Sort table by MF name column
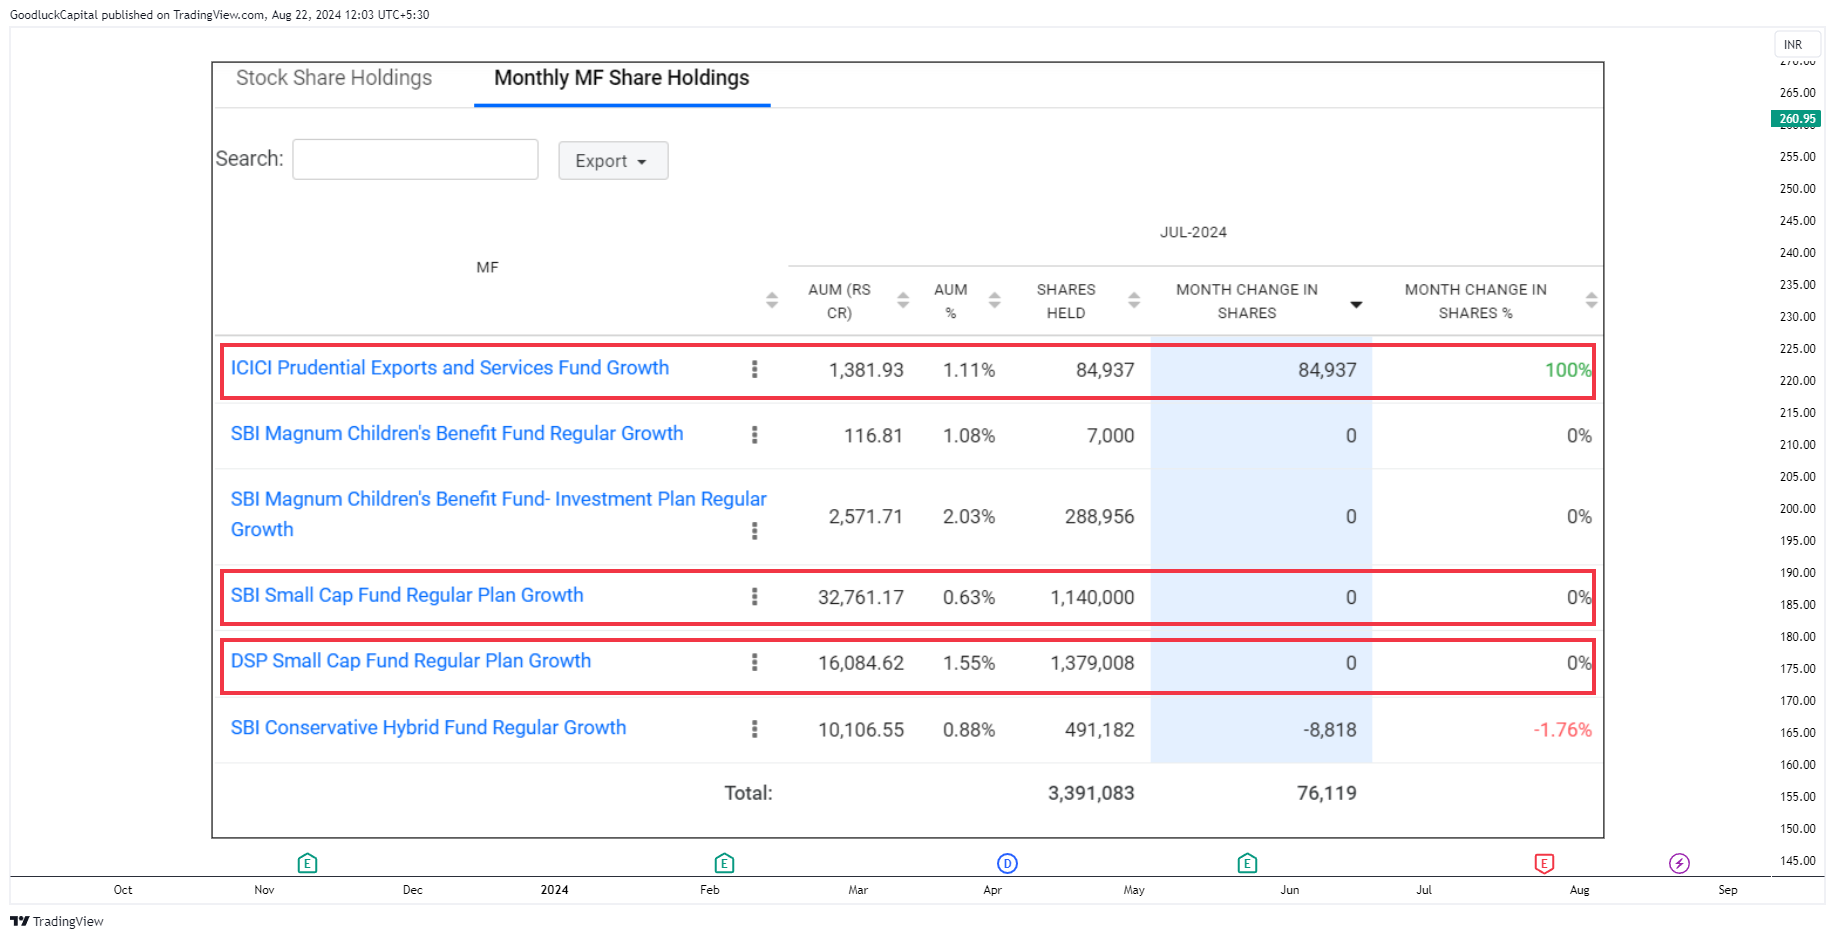The height and width of the screenshot is (939, 1835). (771, 300)
